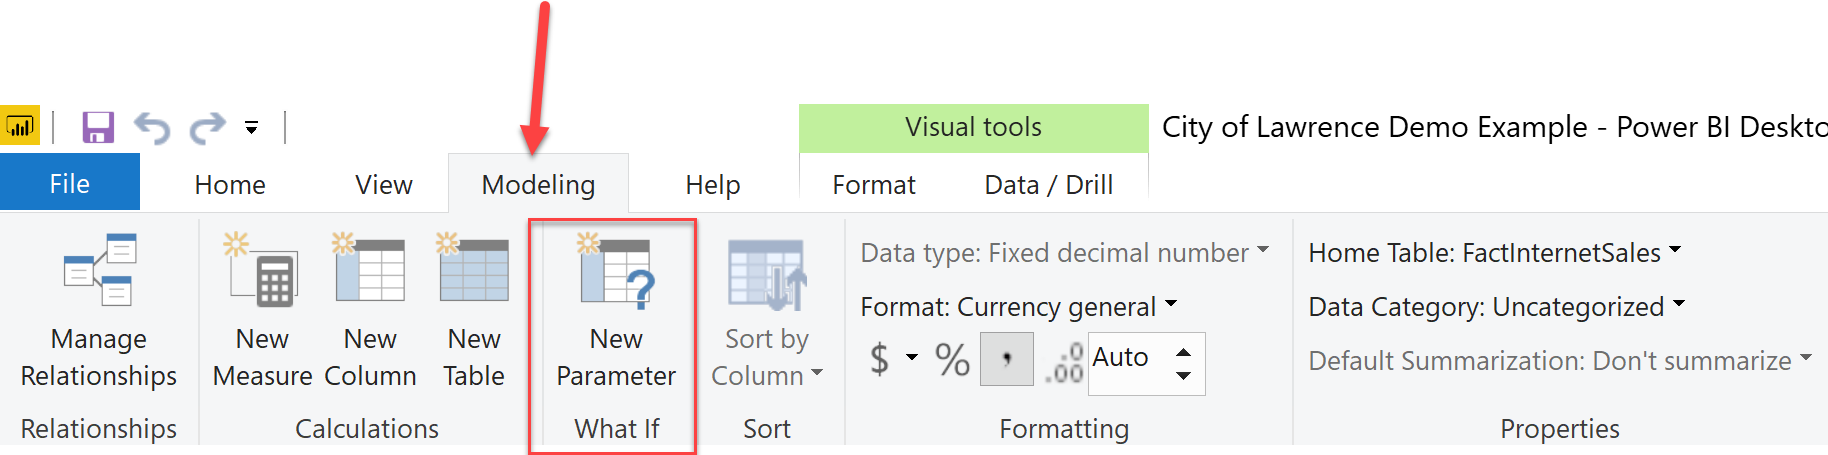Create a New Table

(474, 312)
